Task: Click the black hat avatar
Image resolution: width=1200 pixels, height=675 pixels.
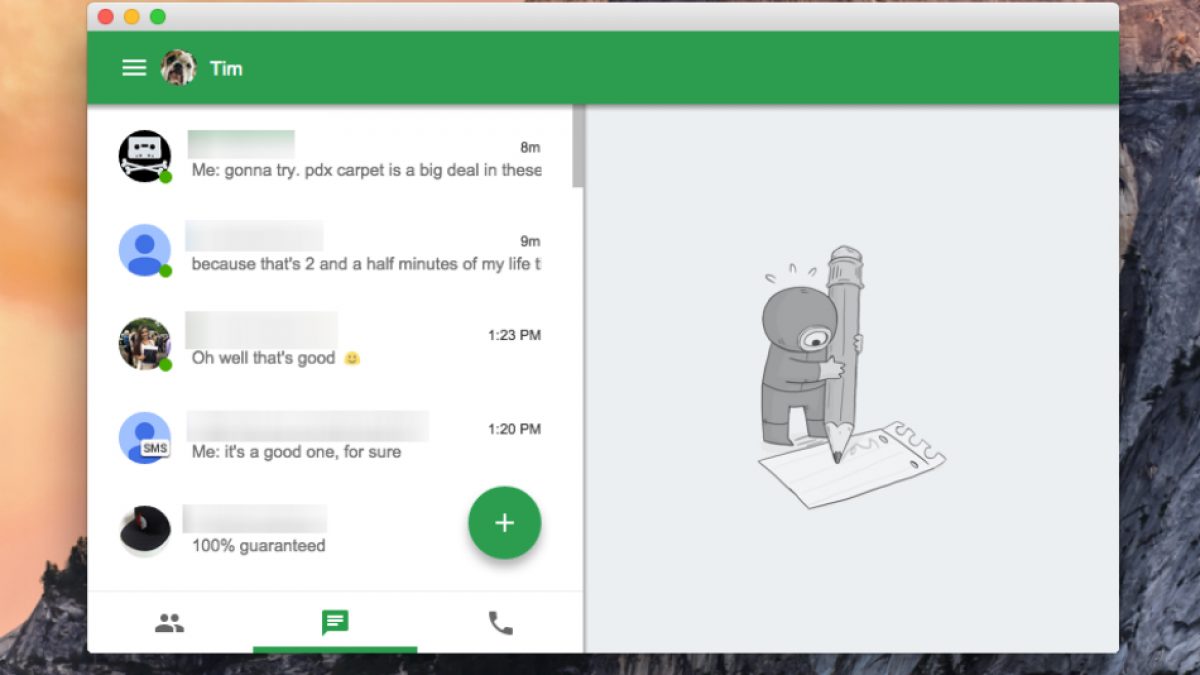Action: (145, 530)
